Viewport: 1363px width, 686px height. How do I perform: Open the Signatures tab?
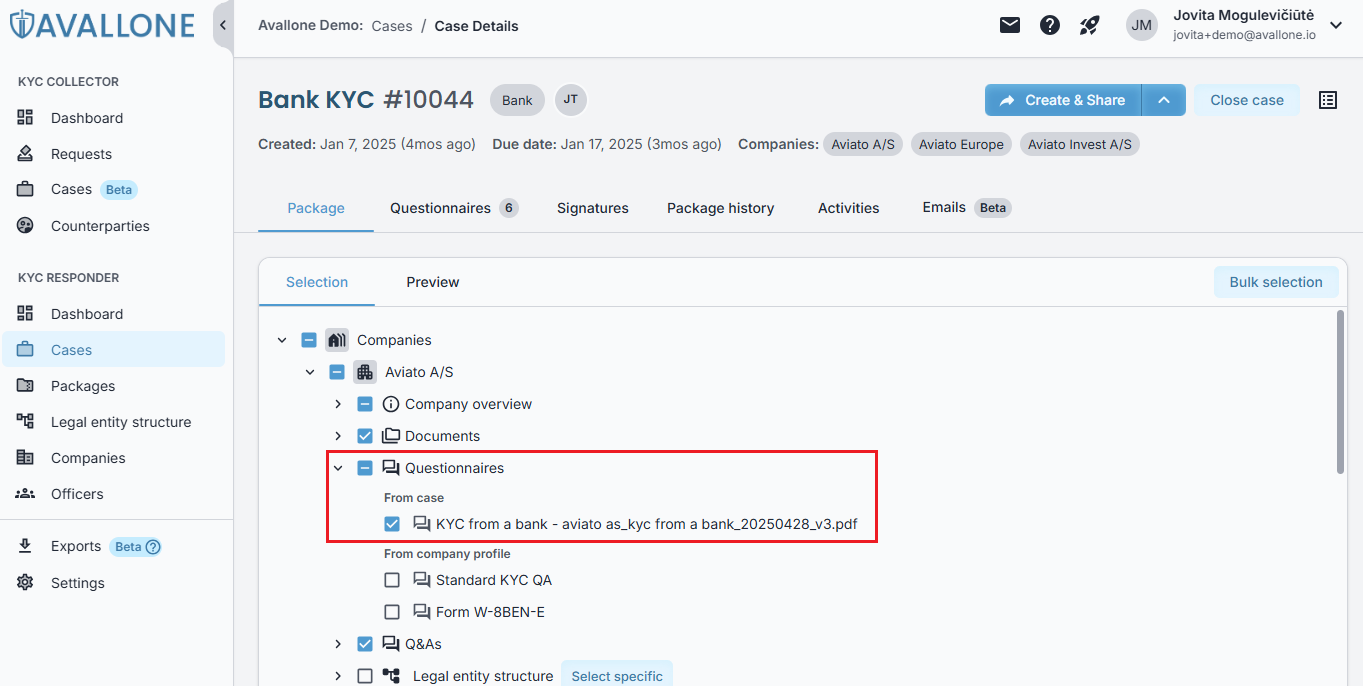tap(593, 208)
